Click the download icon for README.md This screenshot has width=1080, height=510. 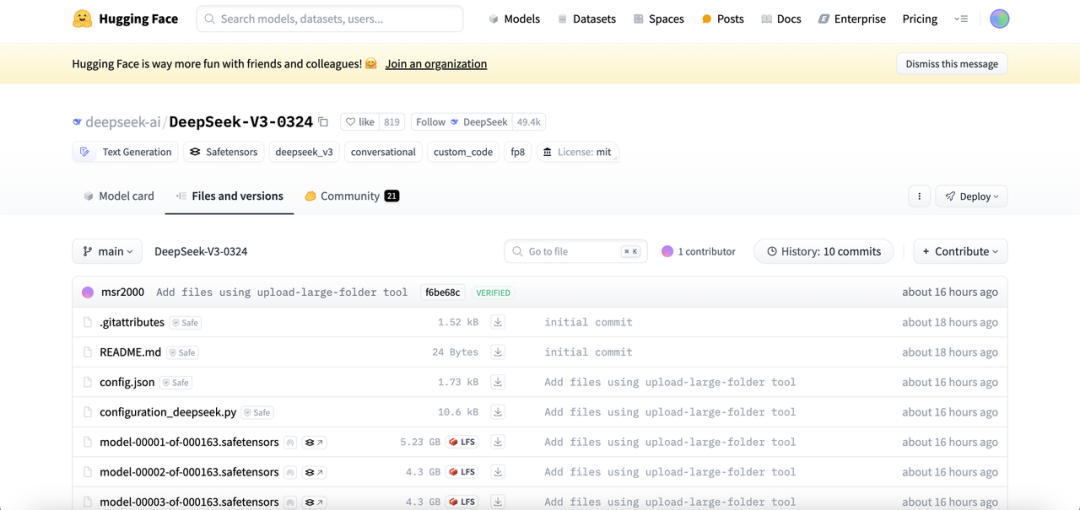(498, 352)
